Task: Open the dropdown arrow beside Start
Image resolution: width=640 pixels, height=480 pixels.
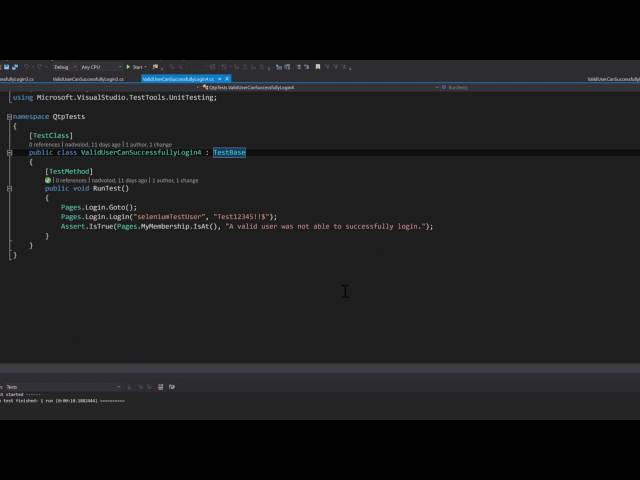Action: [146, 67]
